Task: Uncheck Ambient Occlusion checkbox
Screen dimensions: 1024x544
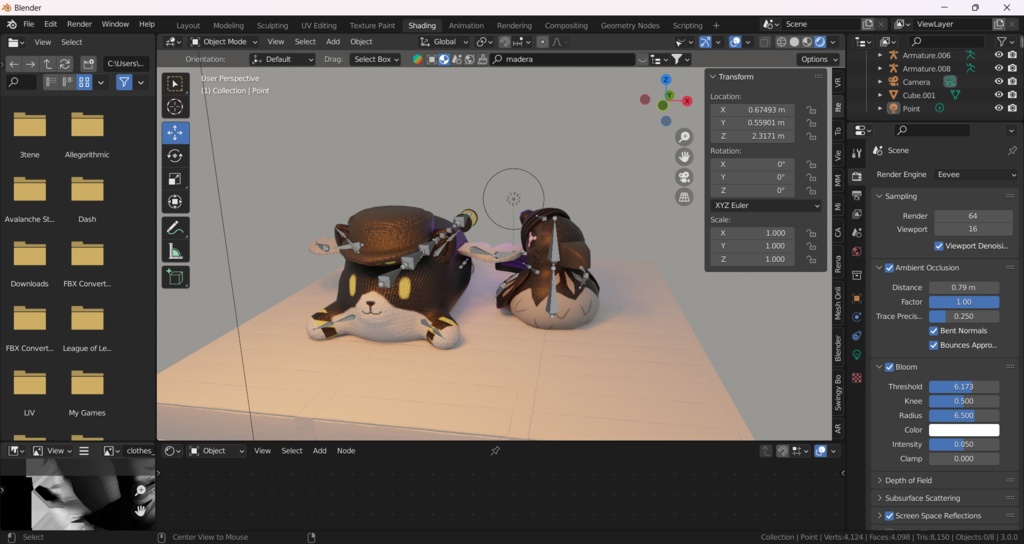Action: 889,268
